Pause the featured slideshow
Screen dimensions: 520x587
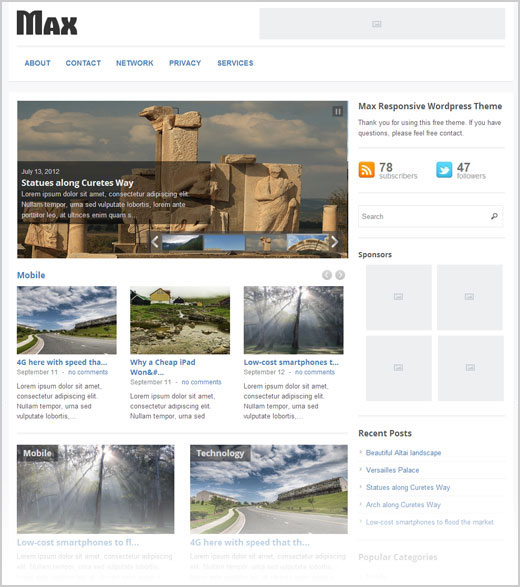pyautogui.click(x=337, y=111)
